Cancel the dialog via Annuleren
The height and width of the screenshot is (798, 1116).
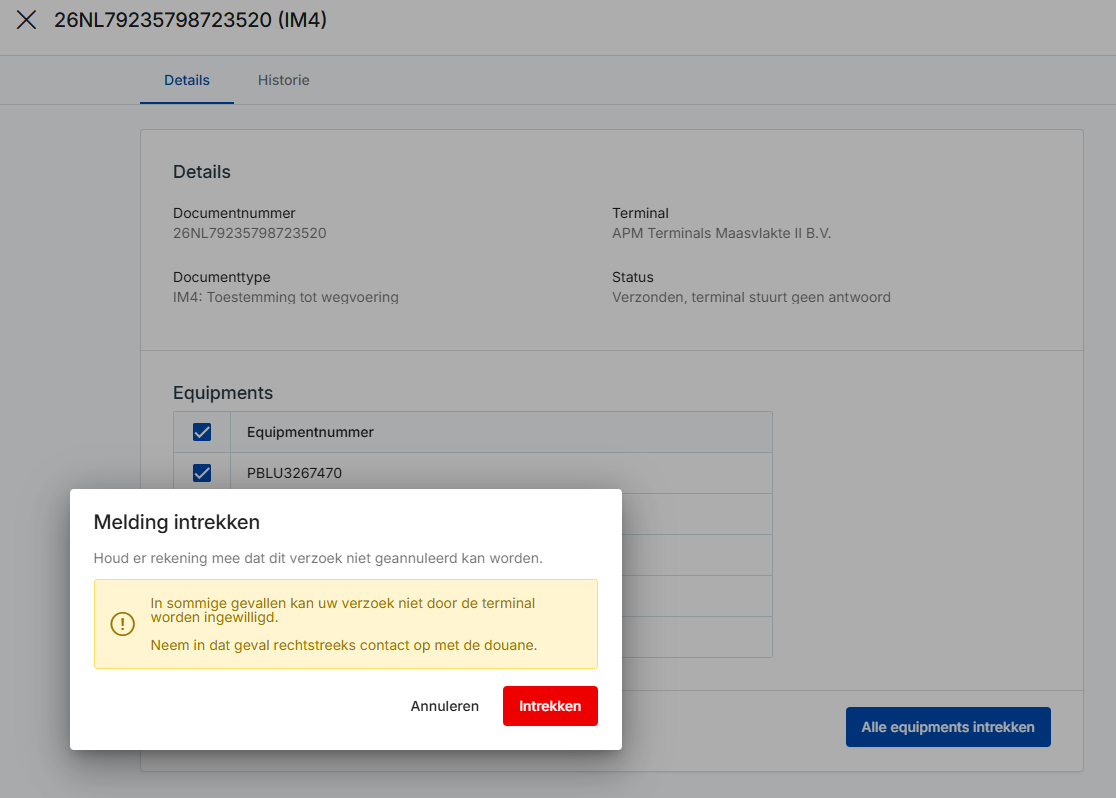point(445,706)
